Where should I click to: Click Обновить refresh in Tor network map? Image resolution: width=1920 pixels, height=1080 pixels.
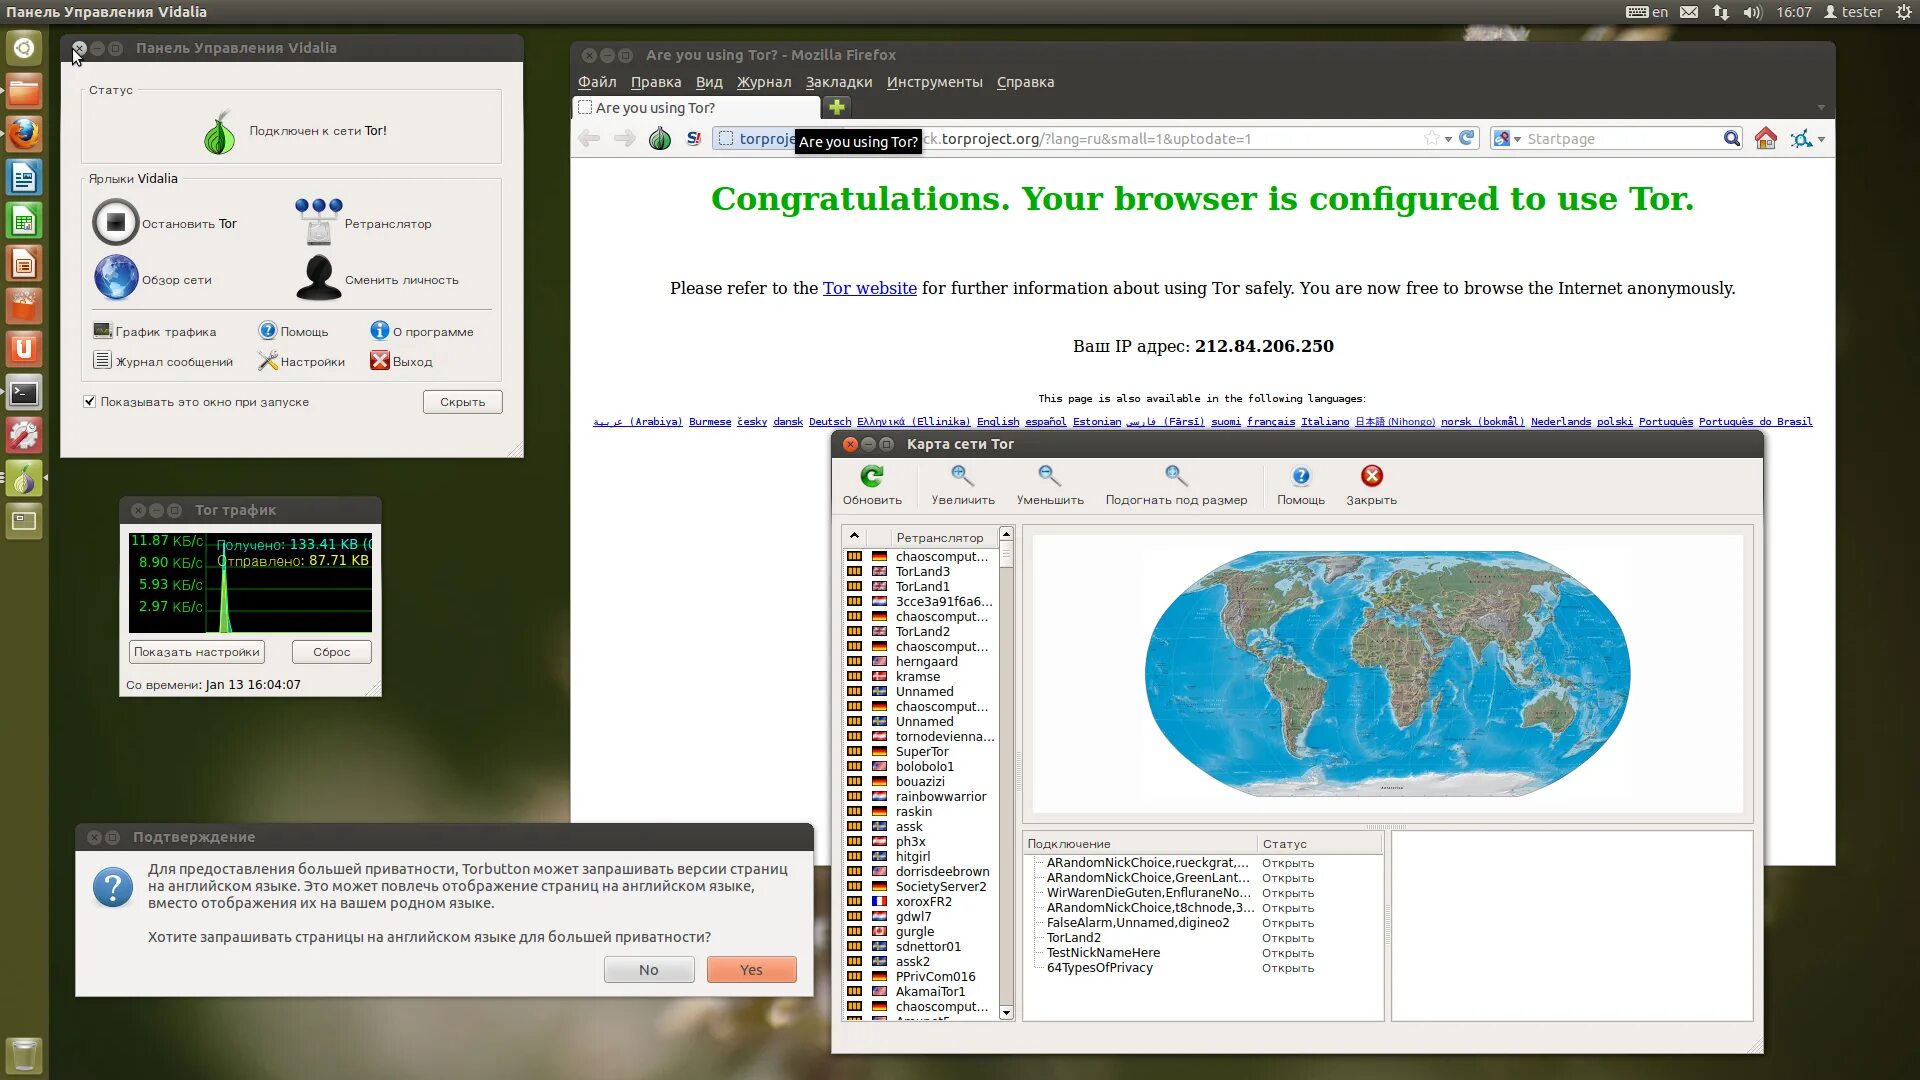tap(872, 484)
